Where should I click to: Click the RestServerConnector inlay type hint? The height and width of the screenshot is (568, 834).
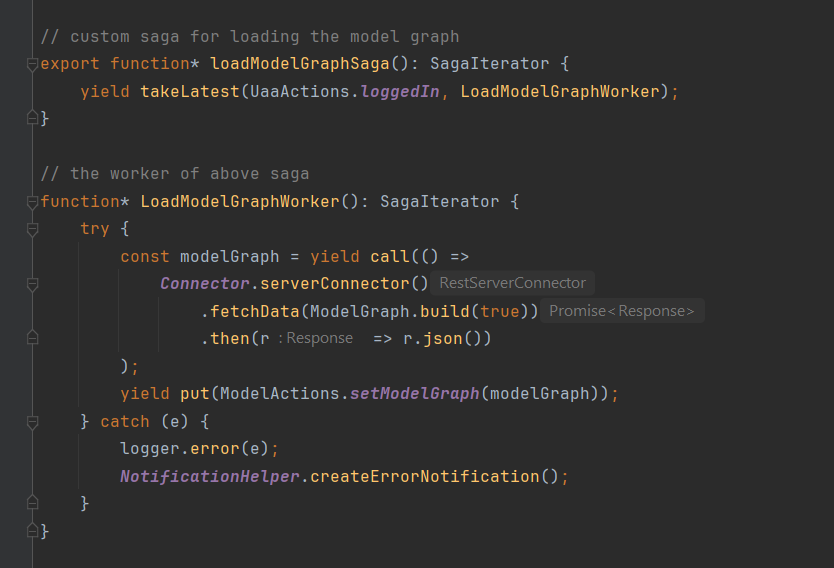(513, 283)
